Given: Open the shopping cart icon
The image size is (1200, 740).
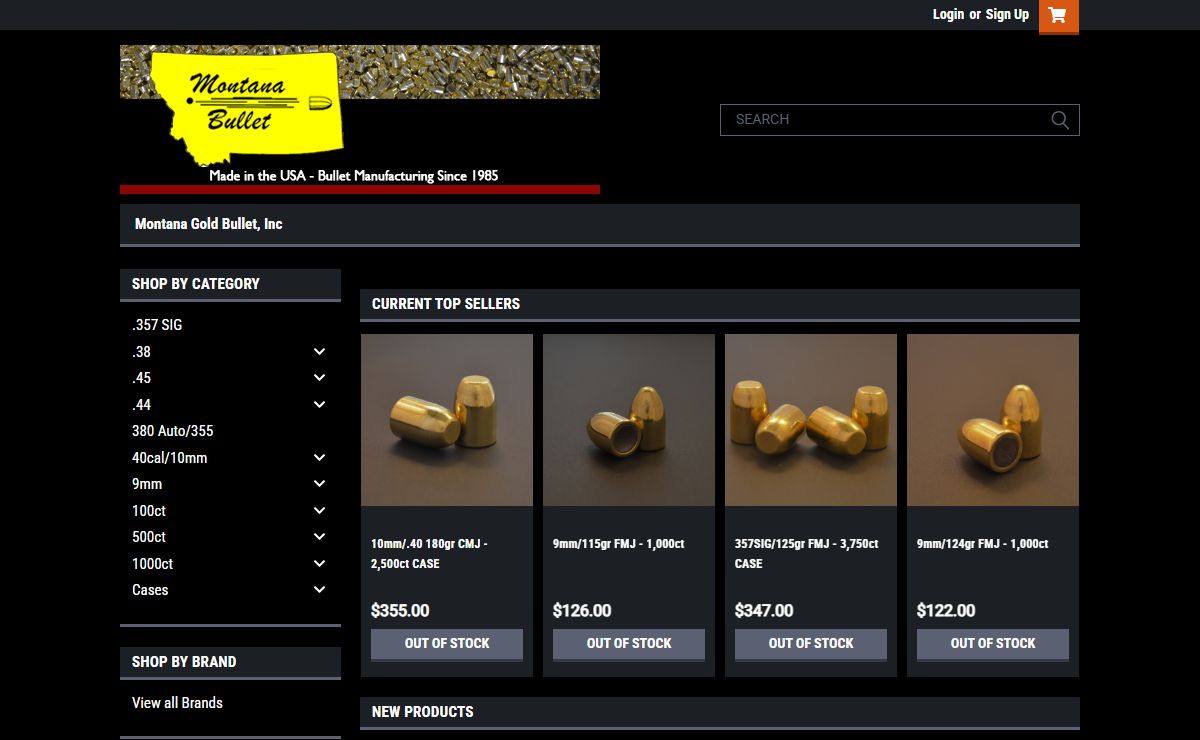Looking at the screenshot, I should [x=1059, y=16].
